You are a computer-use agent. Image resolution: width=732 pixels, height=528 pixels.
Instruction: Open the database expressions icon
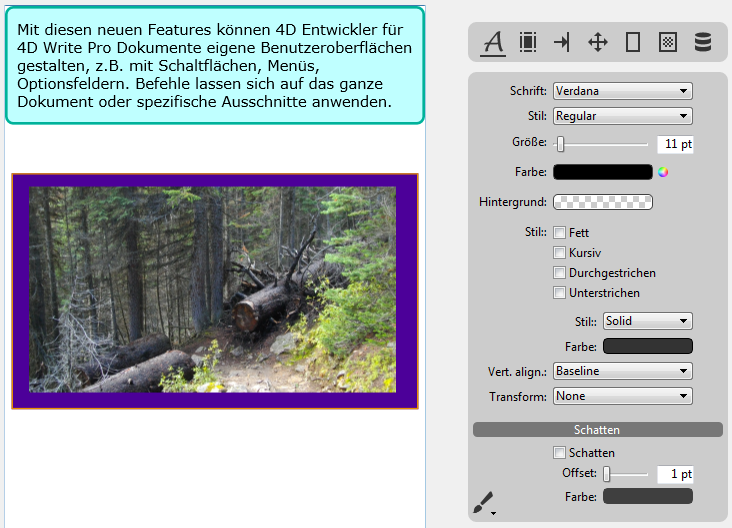(x=703, y=42)
